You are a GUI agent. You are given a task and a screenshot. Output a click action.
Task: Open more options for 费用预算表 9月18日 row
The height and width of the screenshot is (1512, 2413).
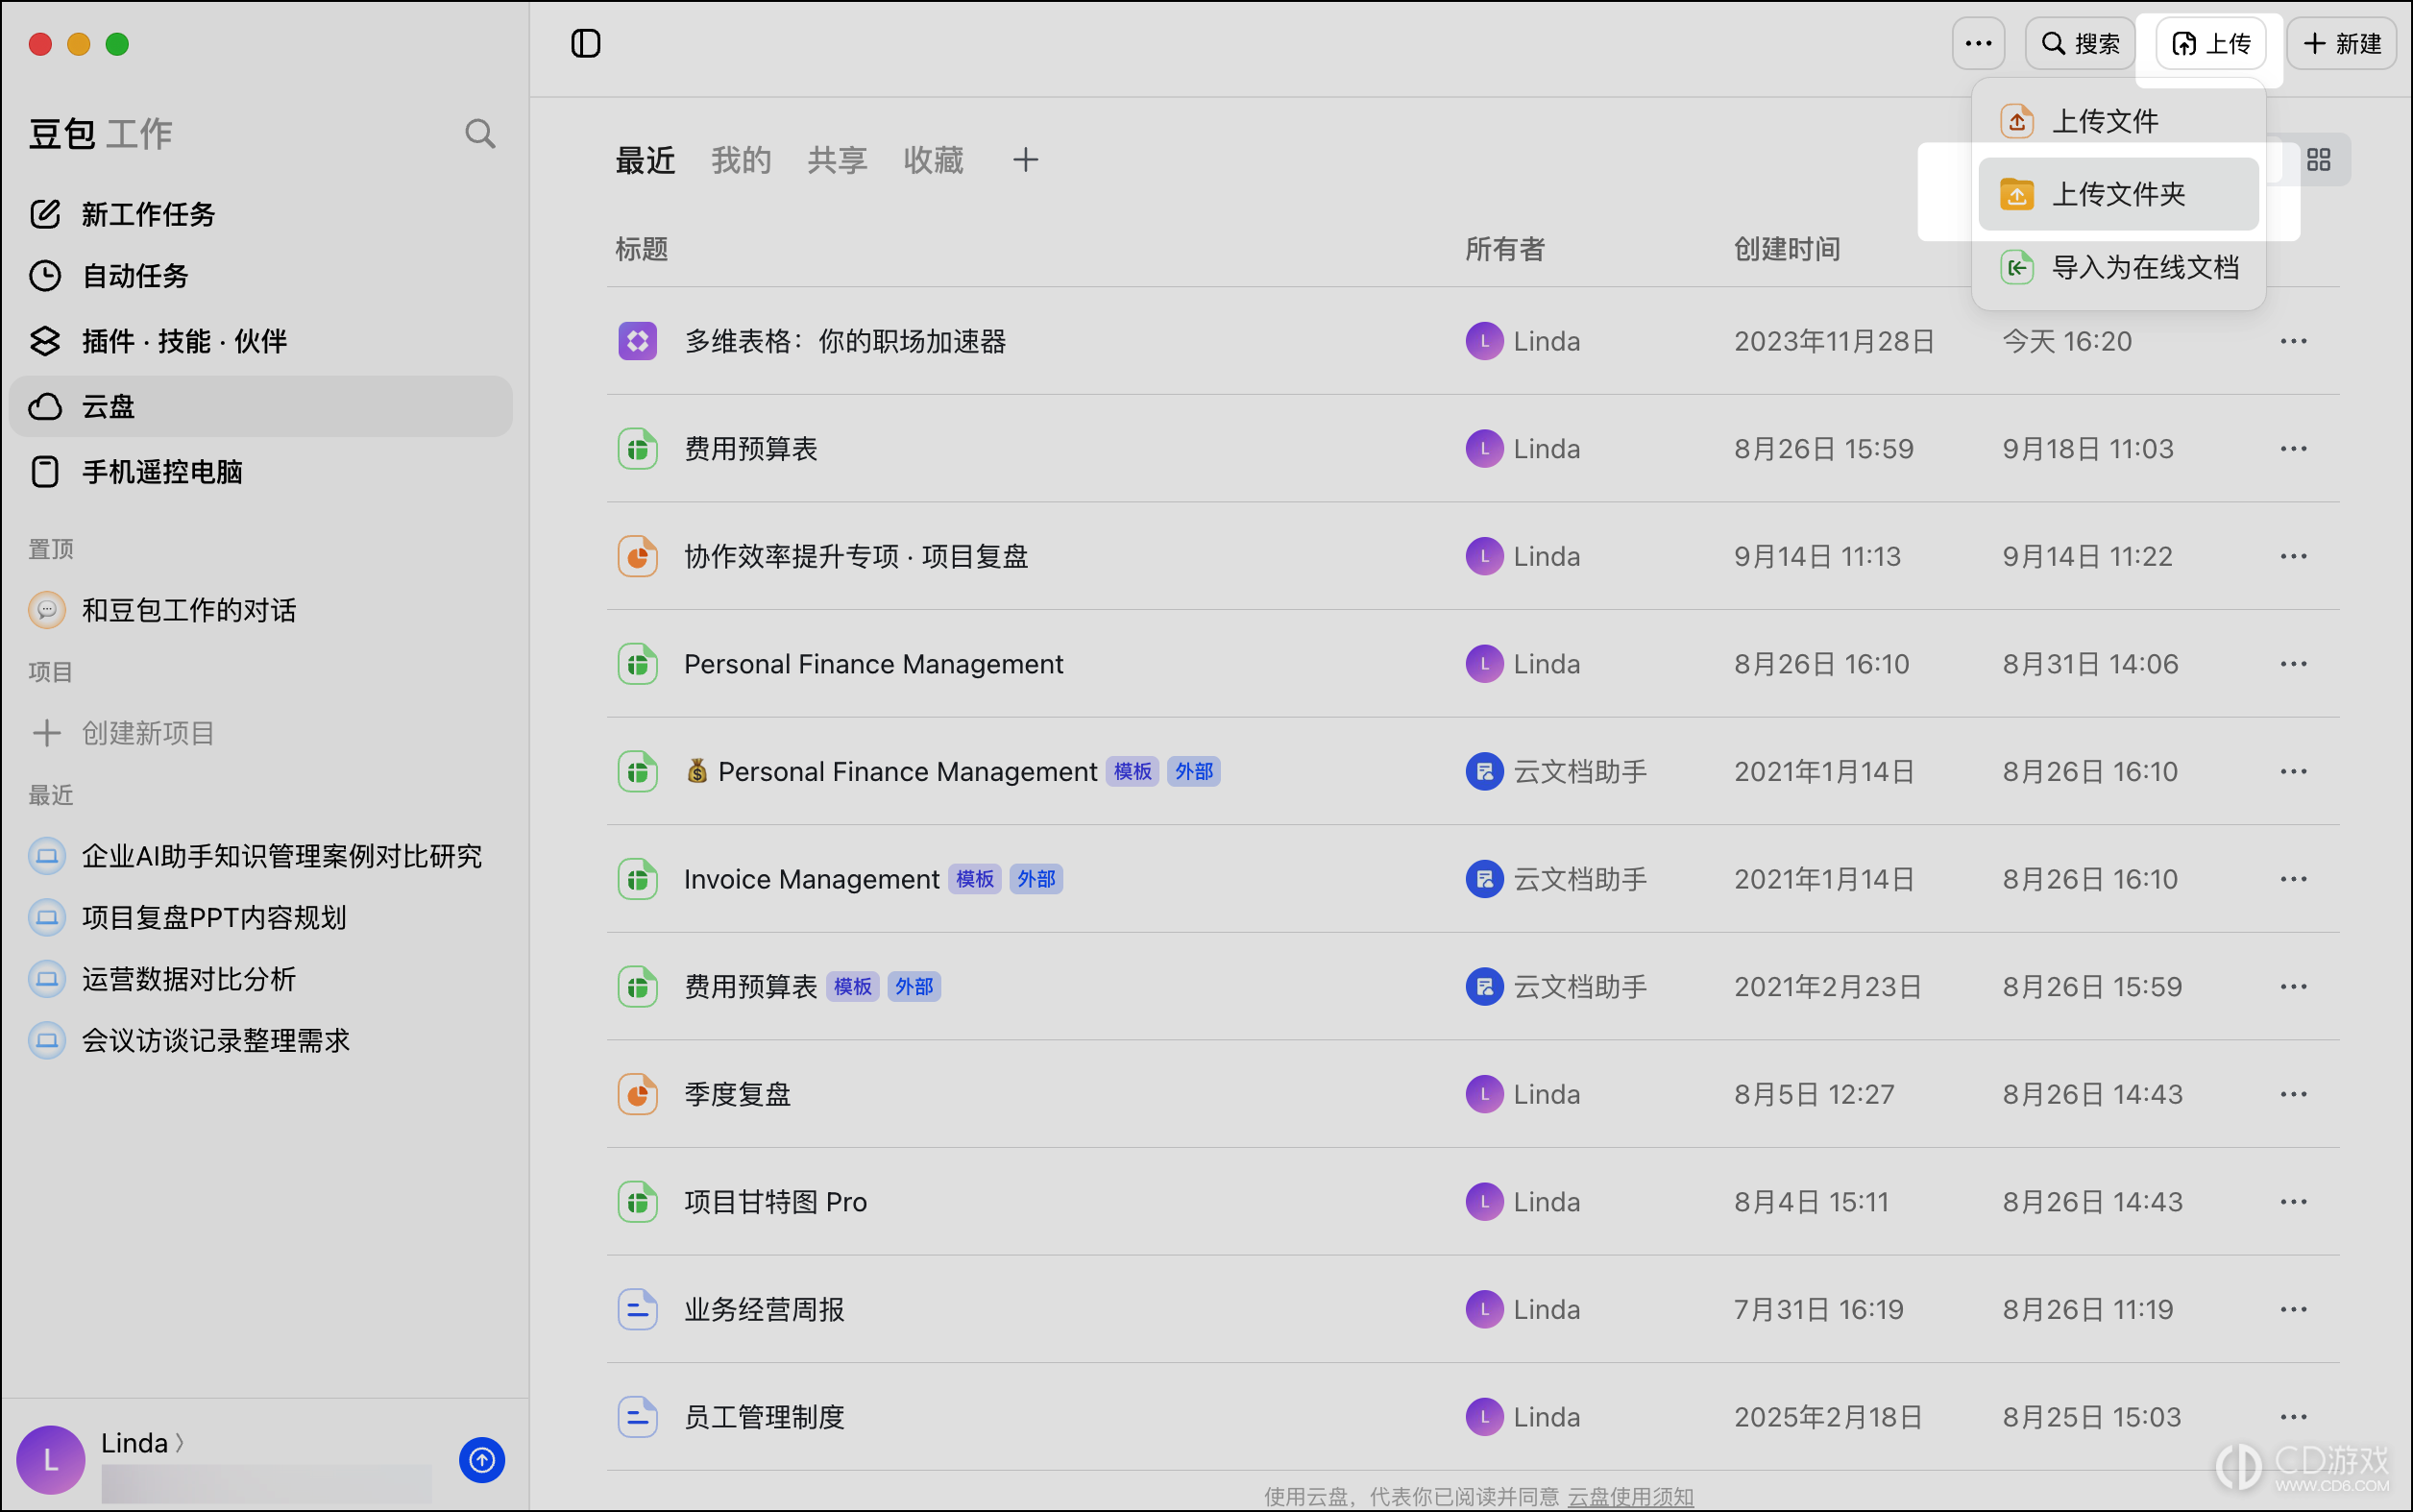pyautogui.click(x=2293, y=448)
